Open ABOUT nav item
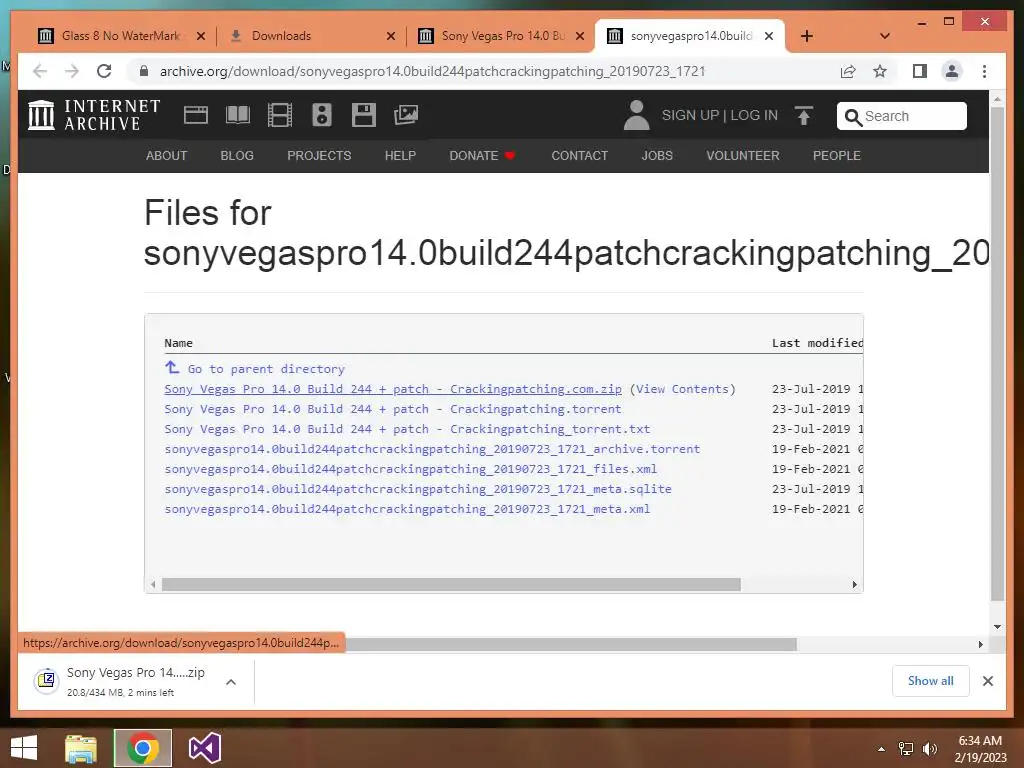Image resolution: width=1024 pixels, height=768 pixels. pos(167,155)
